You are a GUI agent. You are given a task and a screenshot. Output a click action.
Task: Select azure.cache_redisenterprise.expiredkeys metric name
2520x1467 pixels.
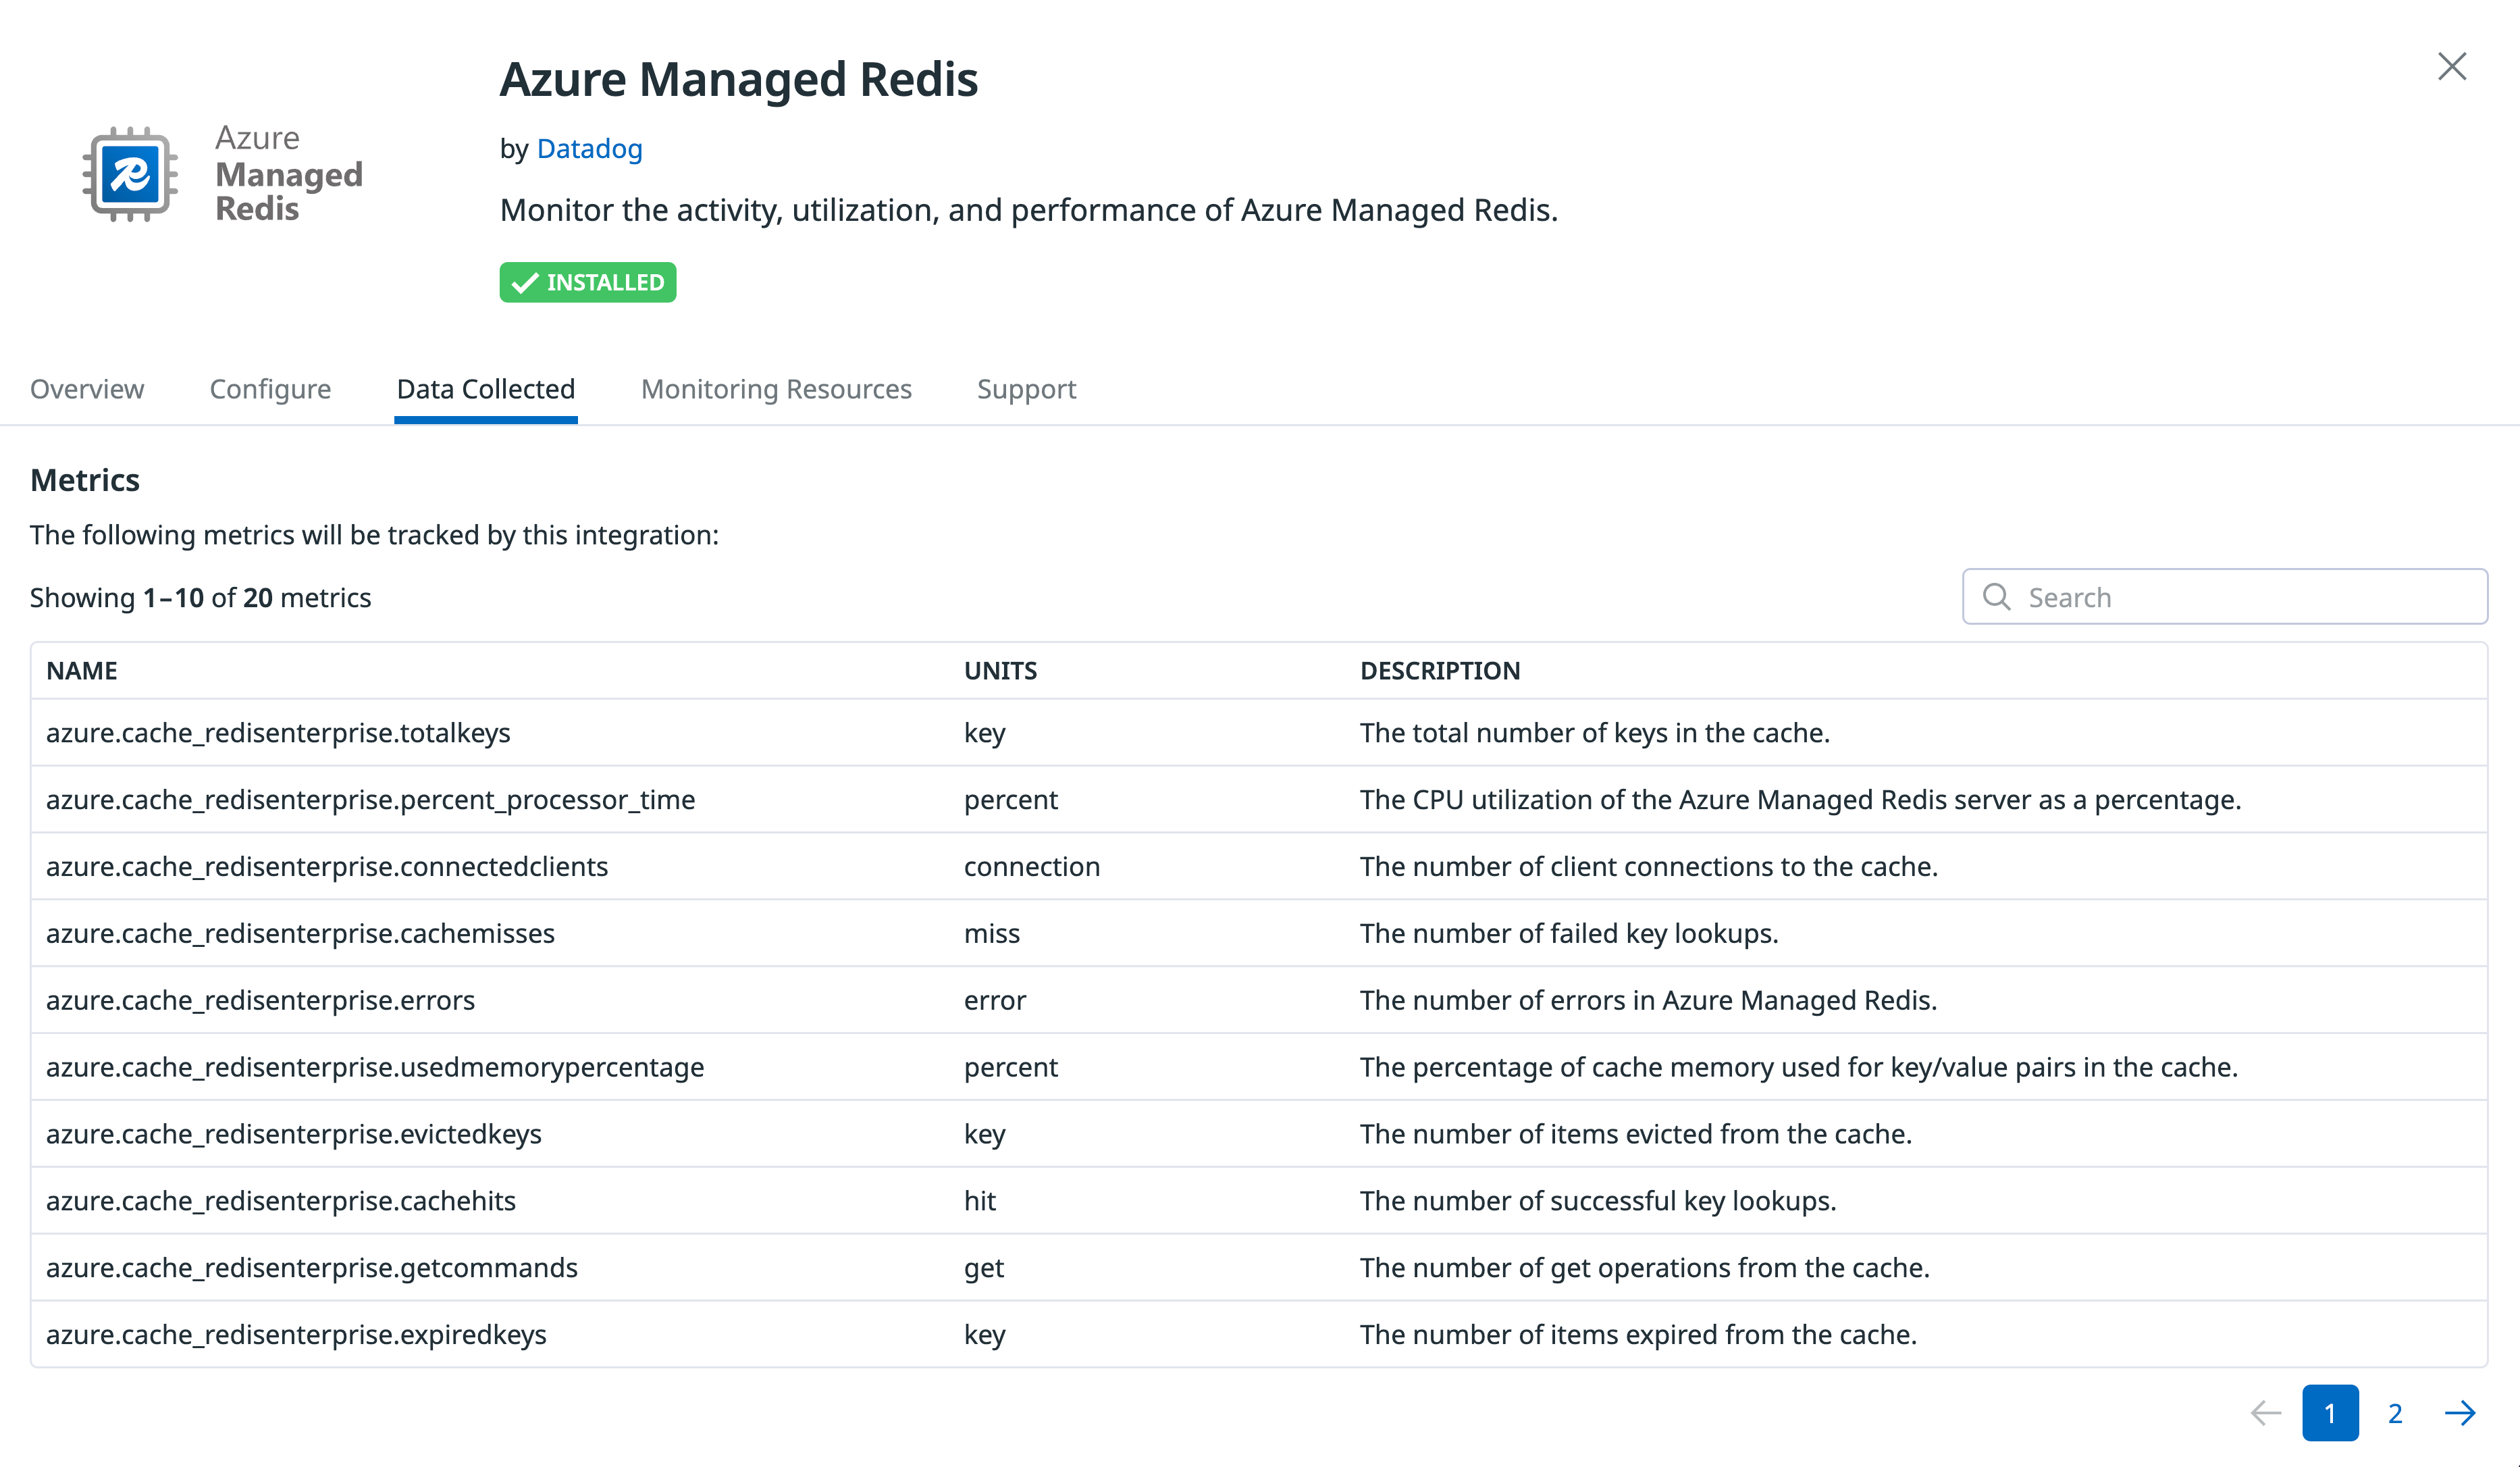click(296, 1335)
